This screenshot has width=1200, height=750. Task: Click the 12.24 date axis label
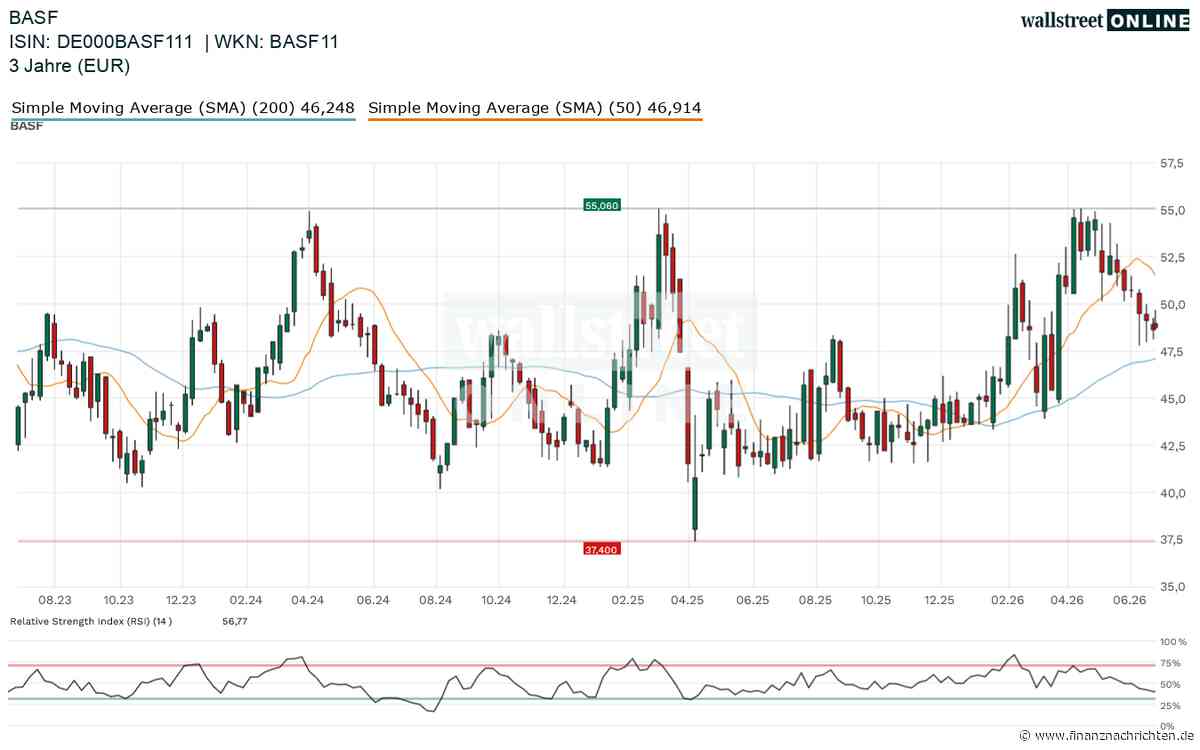point(562,600)
